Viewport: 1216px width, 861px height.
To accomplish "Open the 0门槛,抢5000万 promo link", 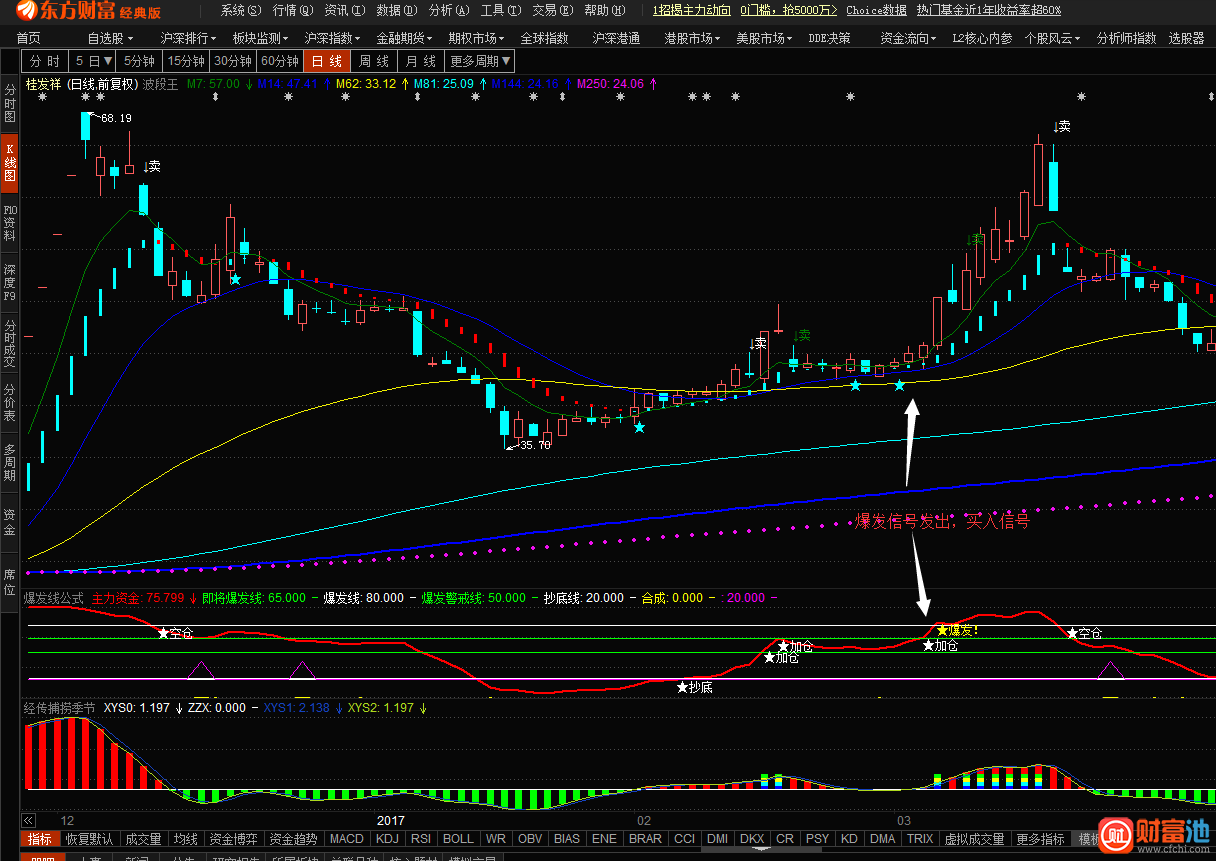I will [x=789, y=10].
